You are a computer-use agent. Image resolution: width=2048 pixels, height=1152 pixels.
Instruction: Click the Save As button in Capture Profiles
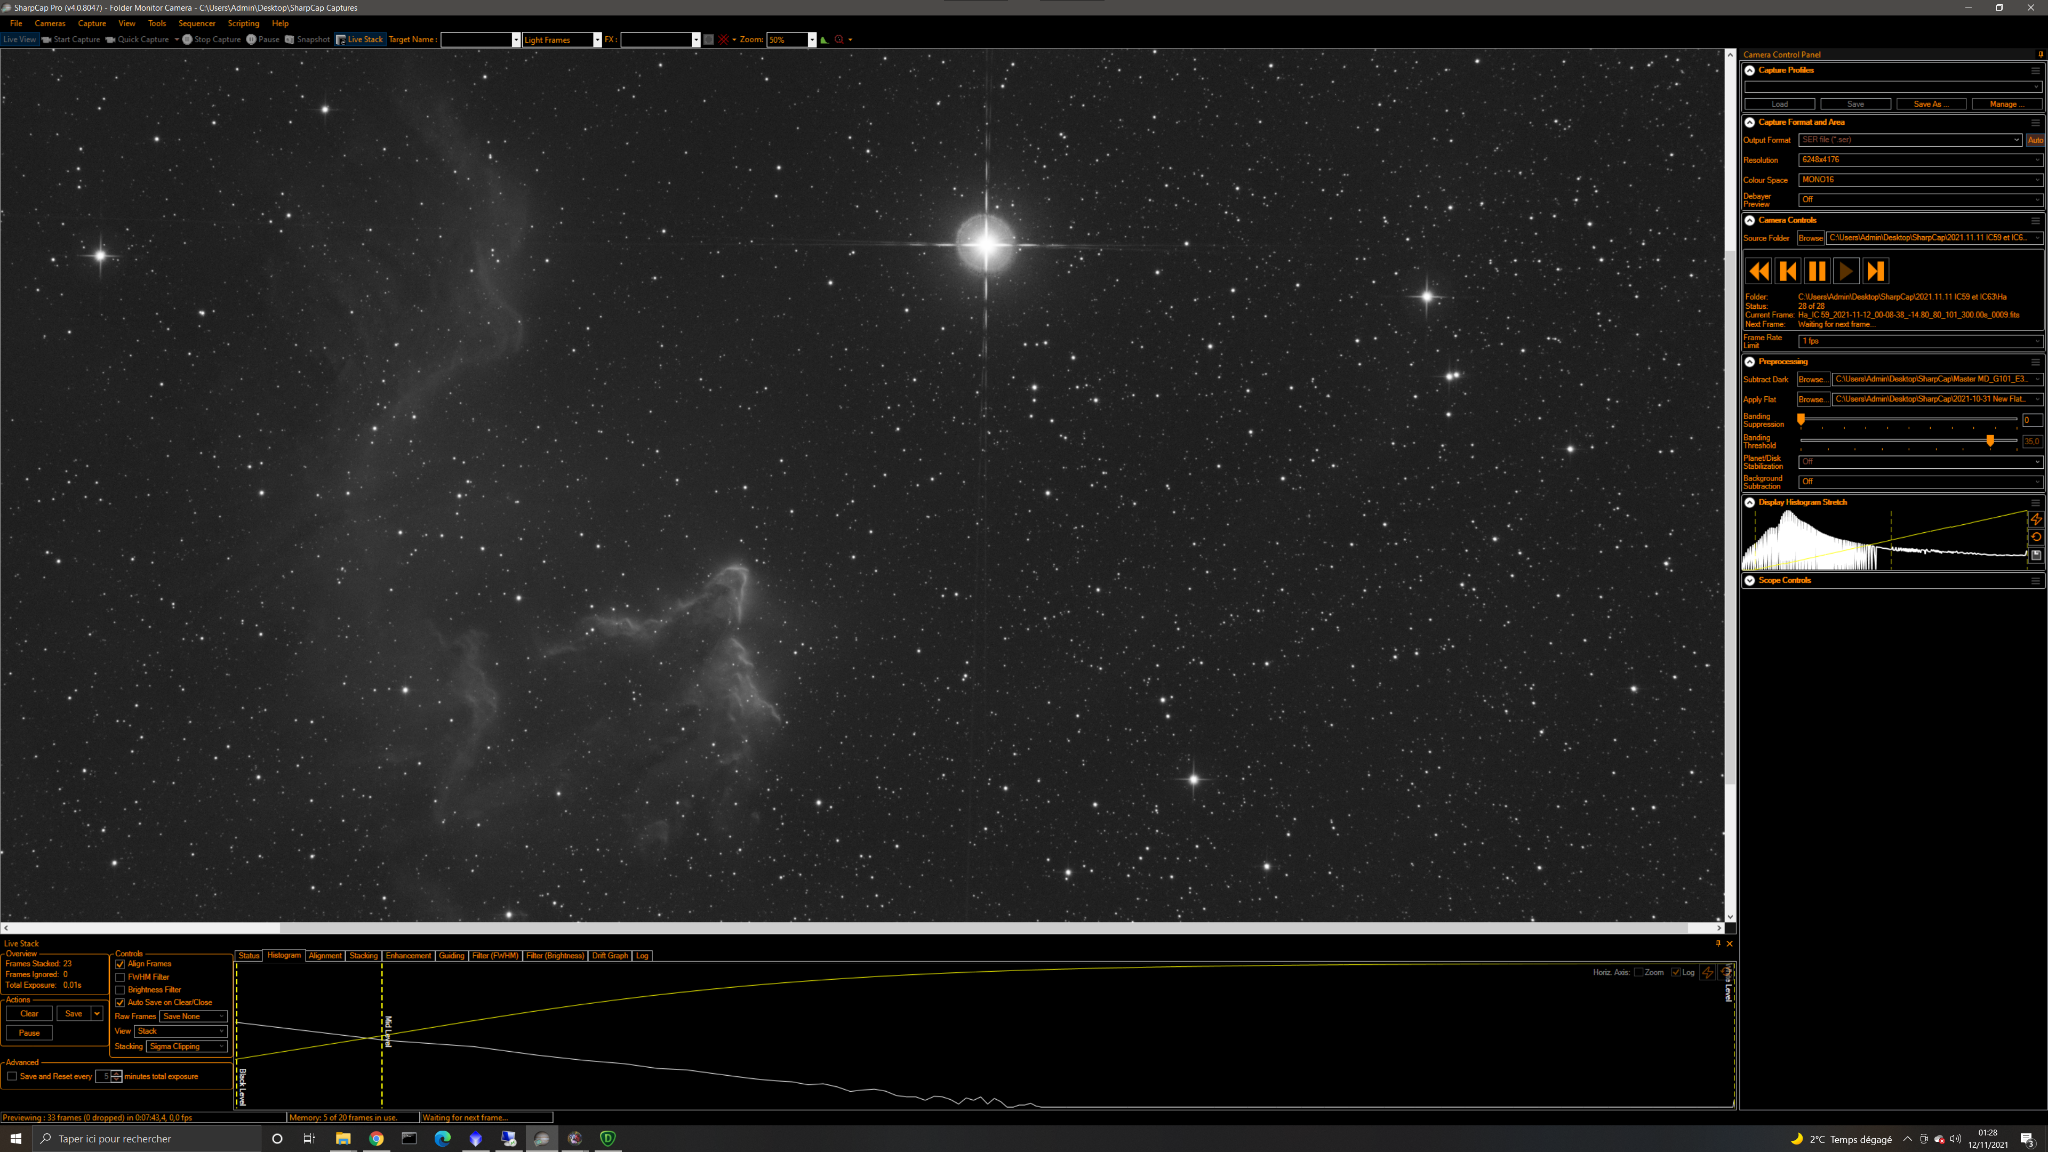pyautogui.click(x=1931, y=104)
